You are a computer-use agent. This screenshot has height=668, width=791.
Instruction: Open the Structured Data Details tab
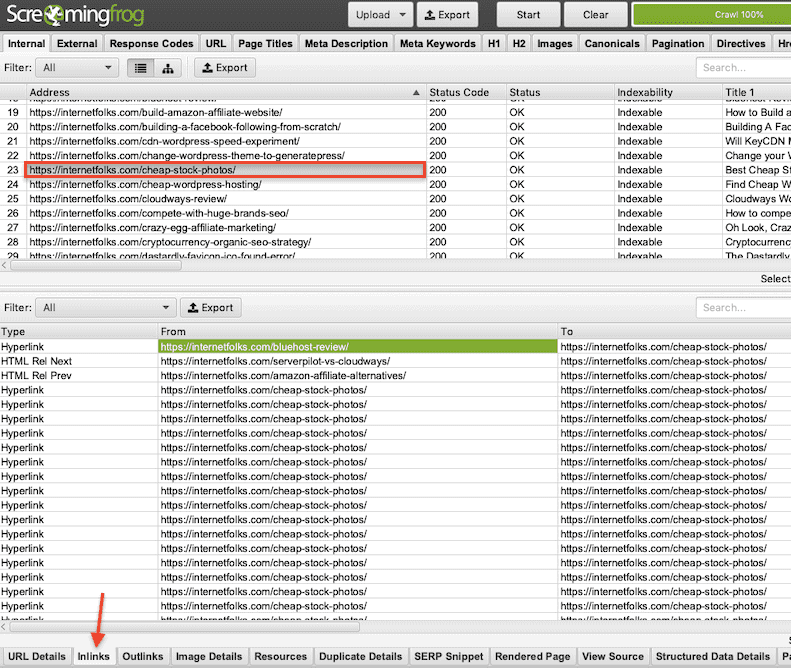click(712, 656)
